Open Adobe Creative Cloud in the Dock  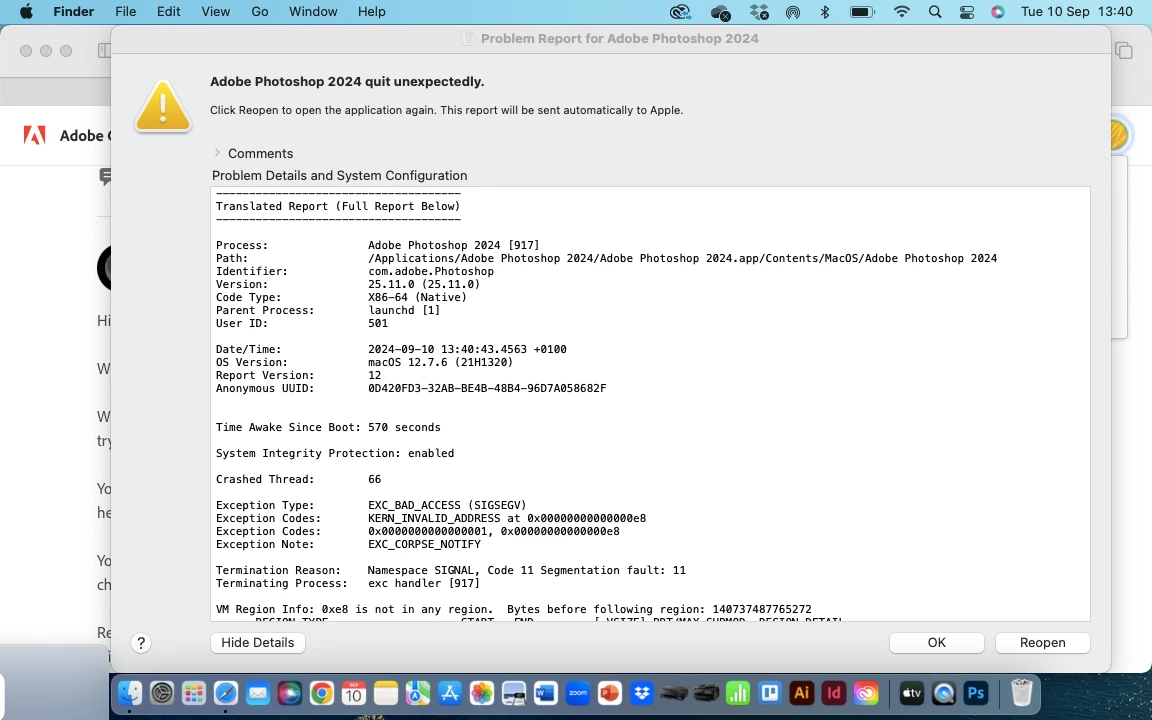(x=866, y=693)
